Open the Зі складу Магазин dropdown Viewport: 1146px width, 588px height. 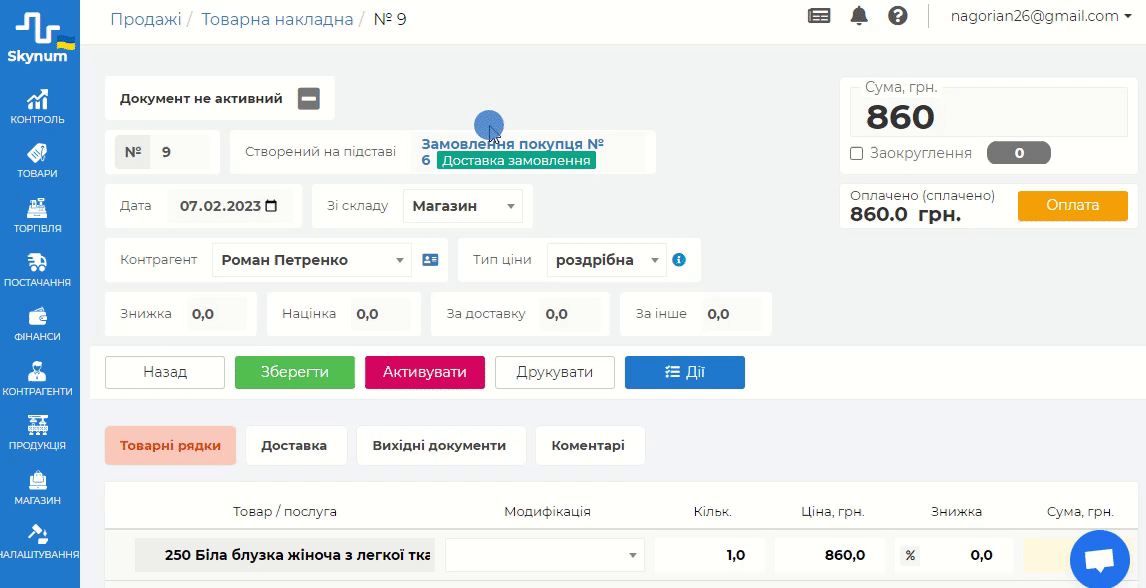(x=463, y=206)
